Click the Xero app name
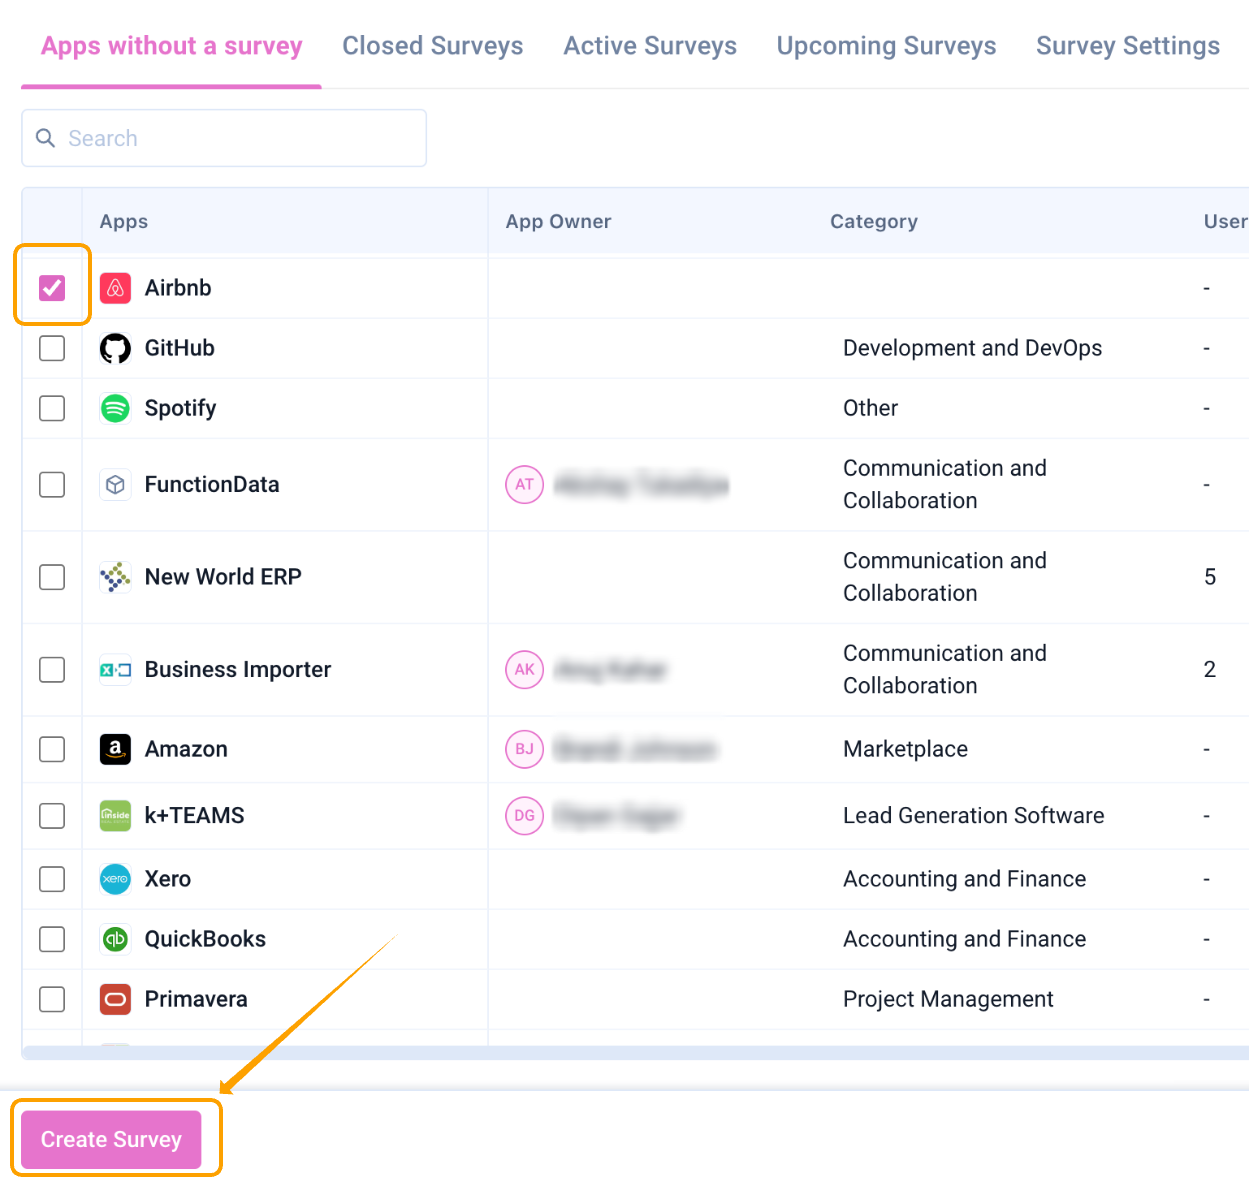This screenshot has width=1249, height=1182. (168, 879)
